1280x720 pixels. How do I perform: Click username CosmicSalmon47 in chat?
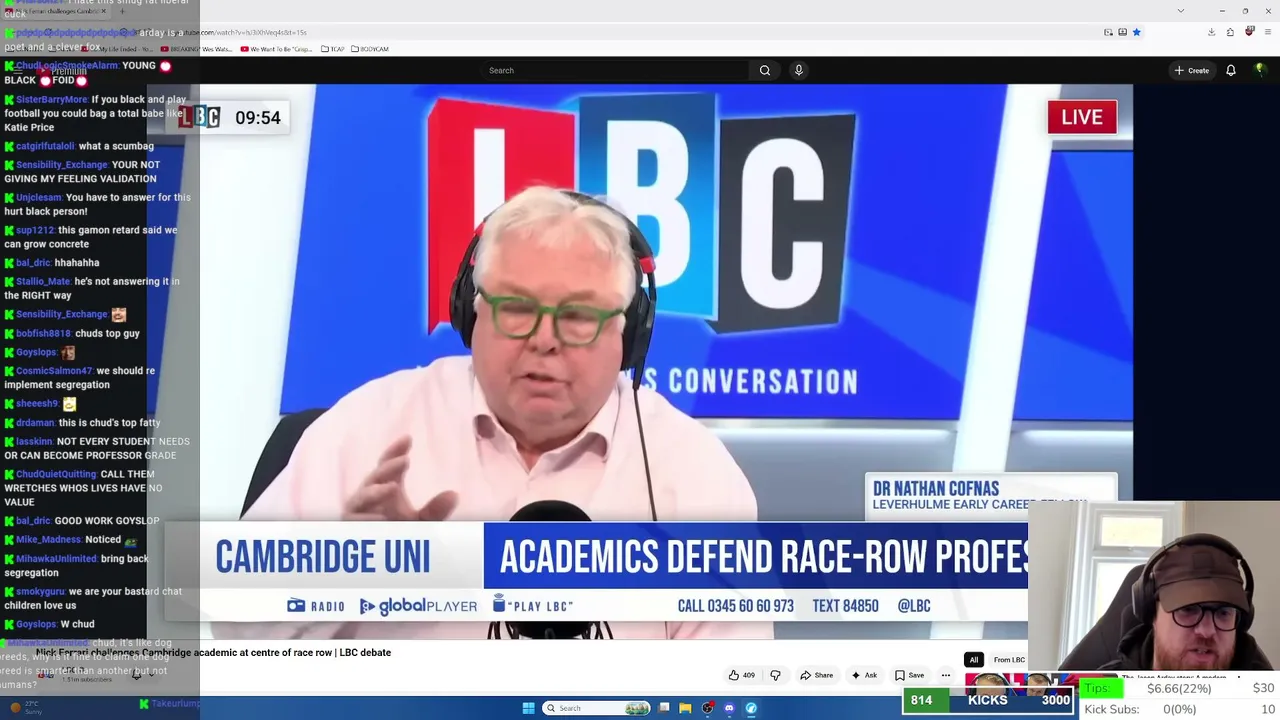click(54, 371)
